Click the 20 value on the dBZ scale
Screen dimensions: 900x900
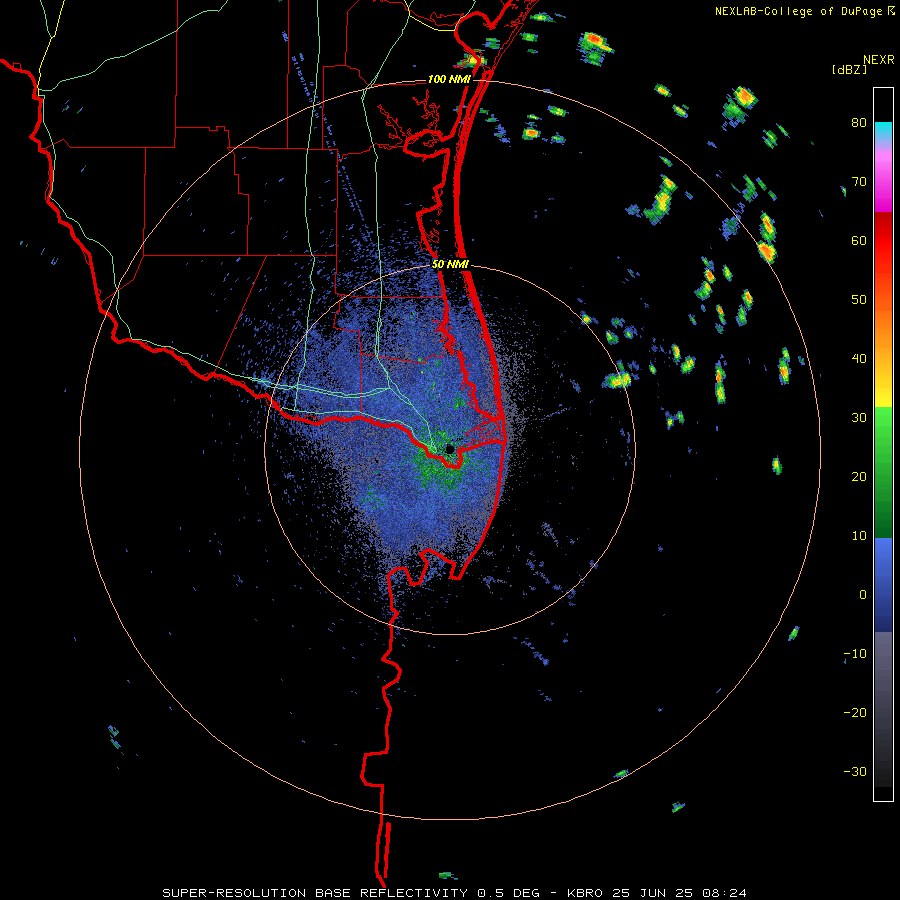click(x=859, y=477)
